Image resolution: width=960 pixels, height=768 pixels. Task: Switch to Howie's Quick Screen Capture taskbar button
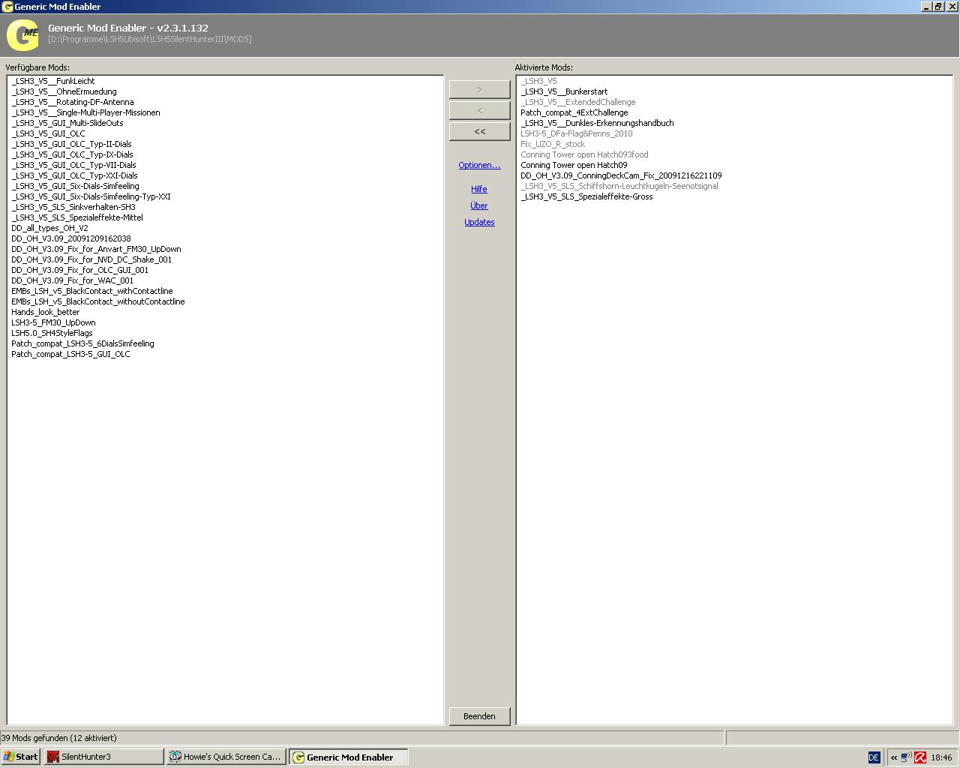[x=226, y=757]
